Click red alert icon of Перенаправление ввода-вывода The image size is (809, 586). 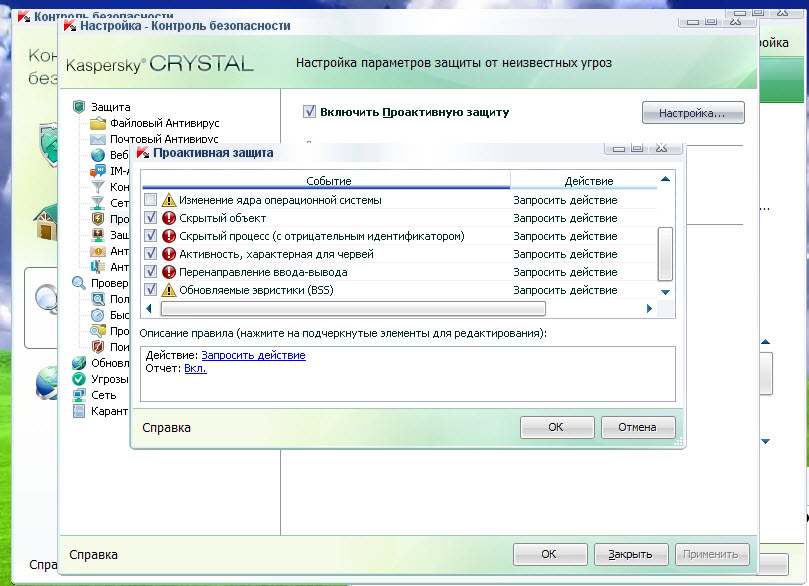[x=169, y=272]
